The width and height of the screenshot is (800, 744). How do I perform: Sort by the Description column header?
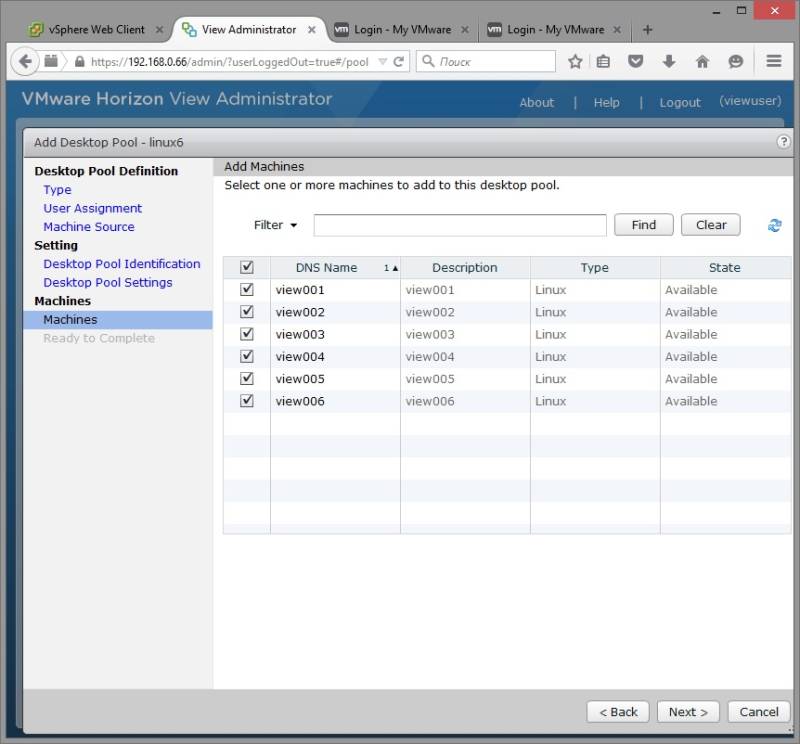pyautogui.click(x=465, y=267)
